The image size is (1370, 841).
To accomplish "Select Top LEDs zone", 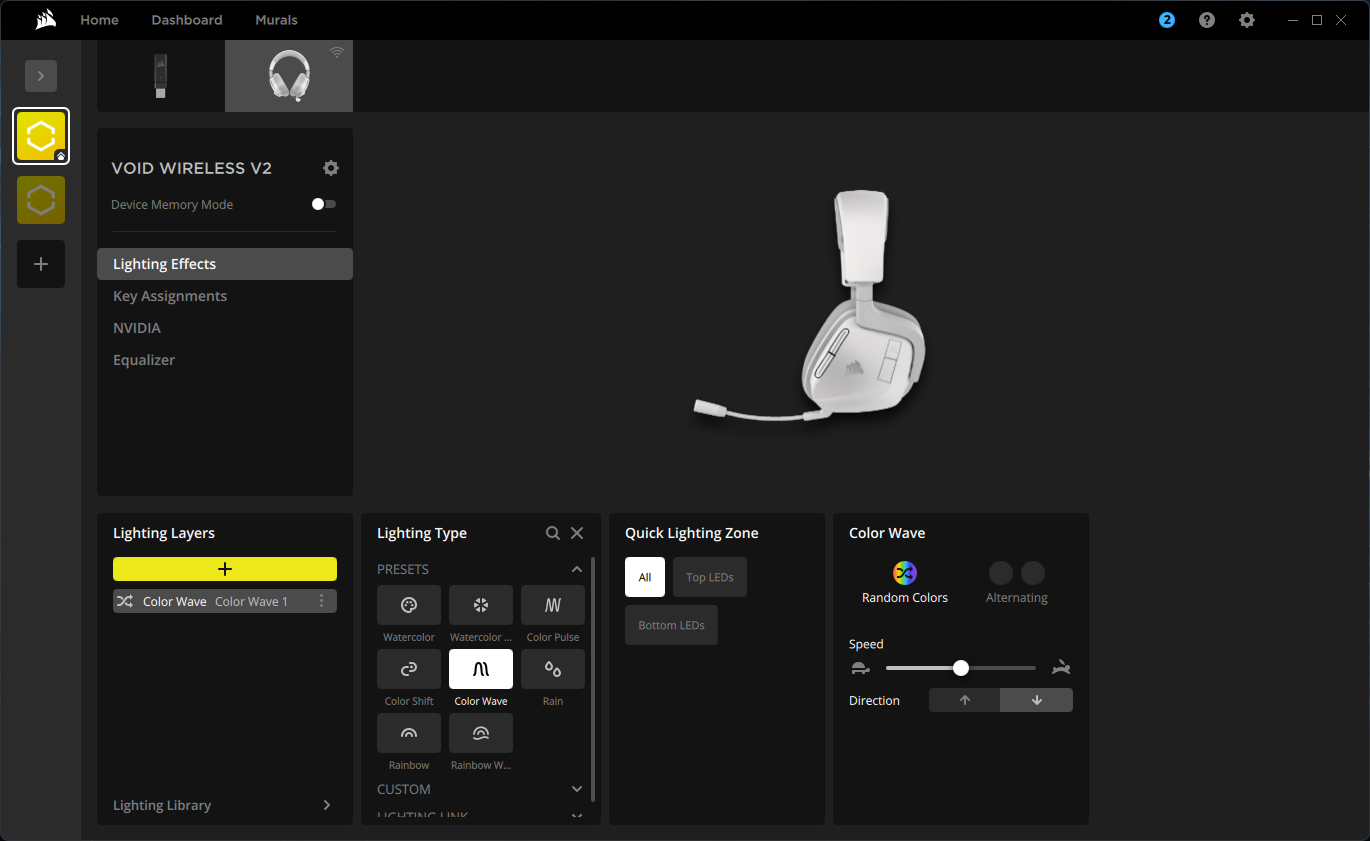I will click(710, 577).
